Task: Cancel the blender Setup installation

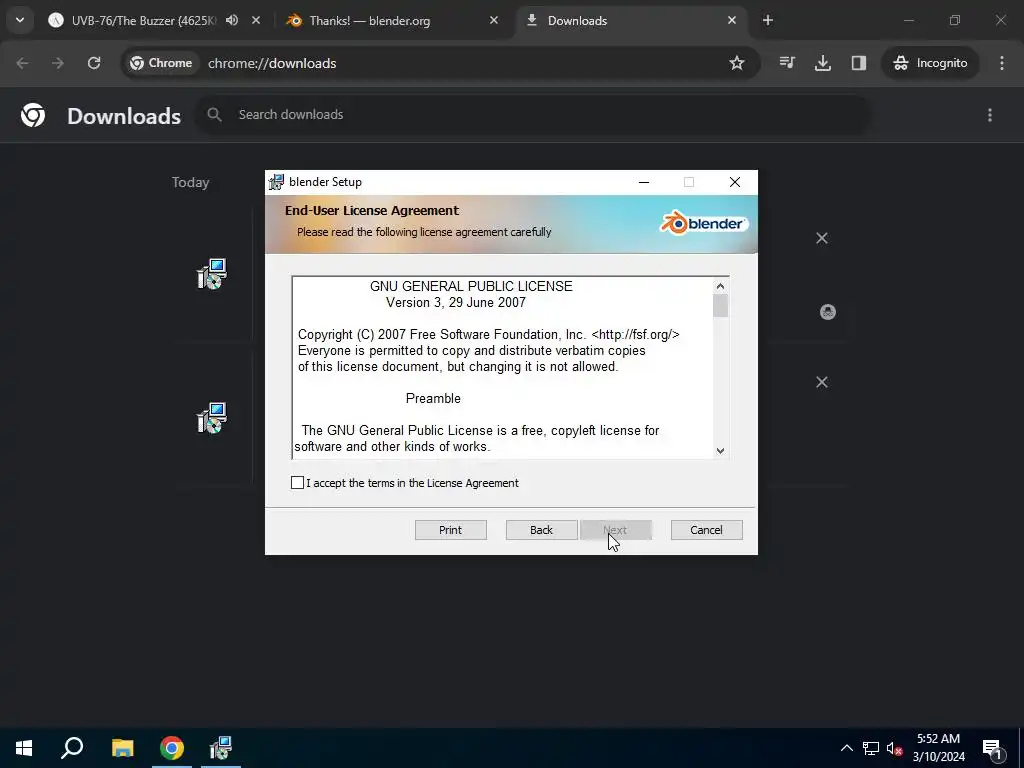Action: 707,530
